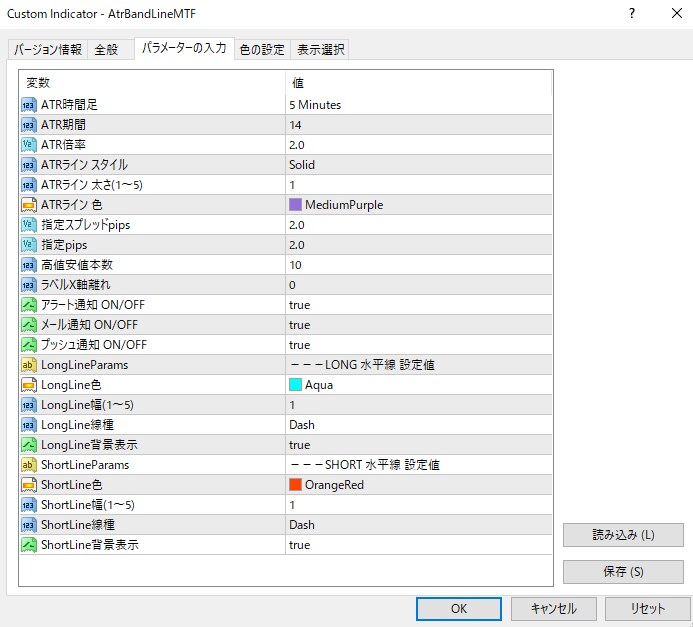Open the Aqua color value list
The width and height of the screenshot is (693, 627).
[419, 385]
